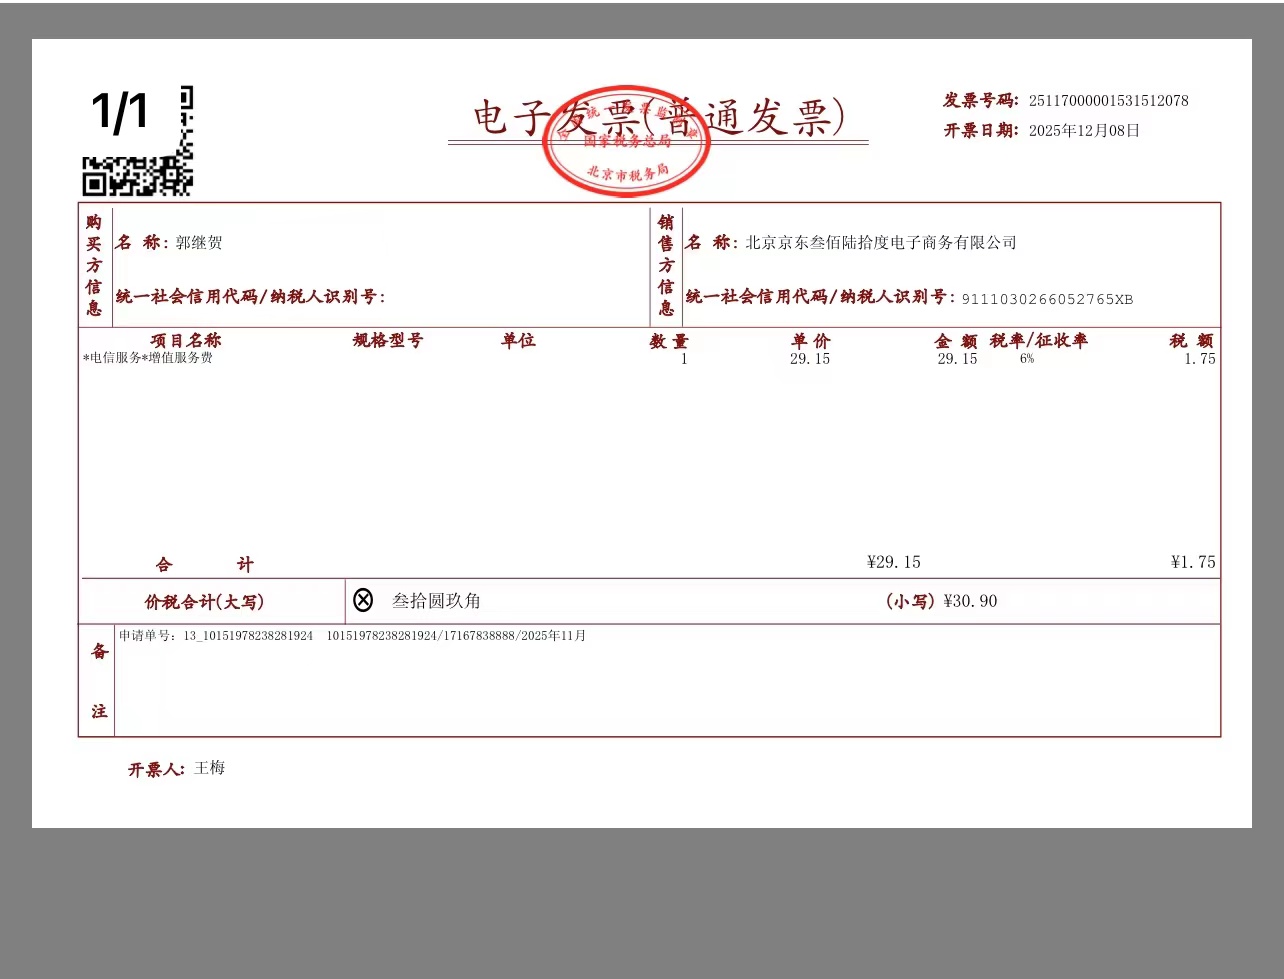Click the 1/1 page indicator
The width and height of the screenshot is (1284, 979).
[120, 110]
